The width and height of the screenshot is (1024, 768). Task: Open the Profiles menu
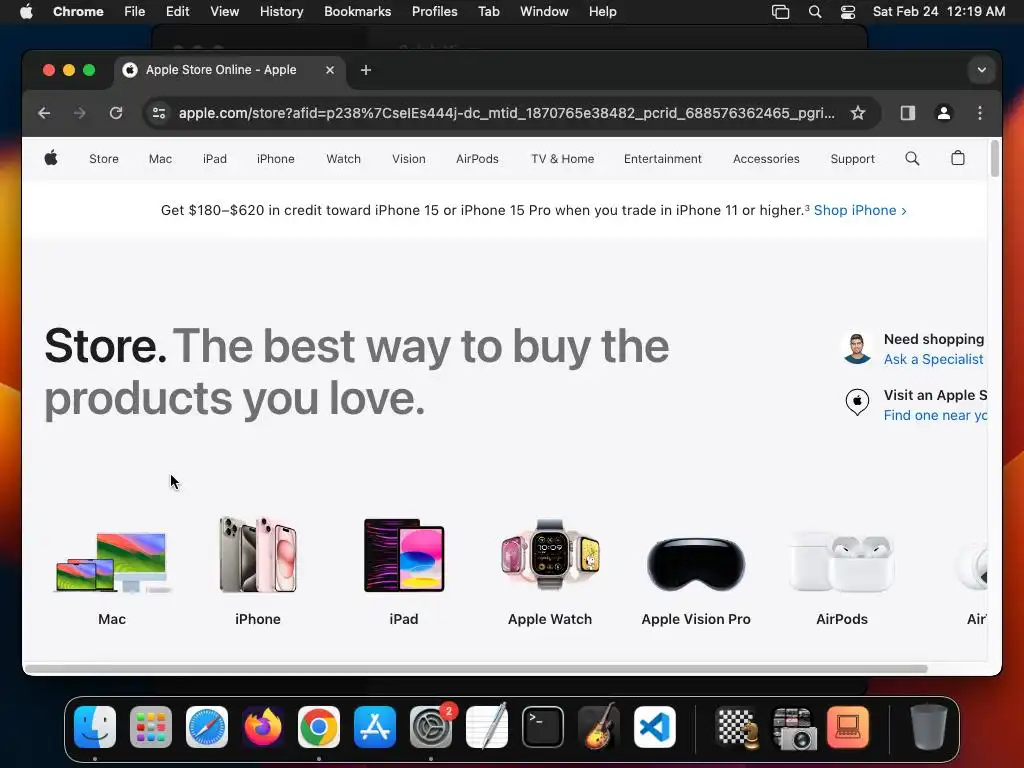pos(434,12)
